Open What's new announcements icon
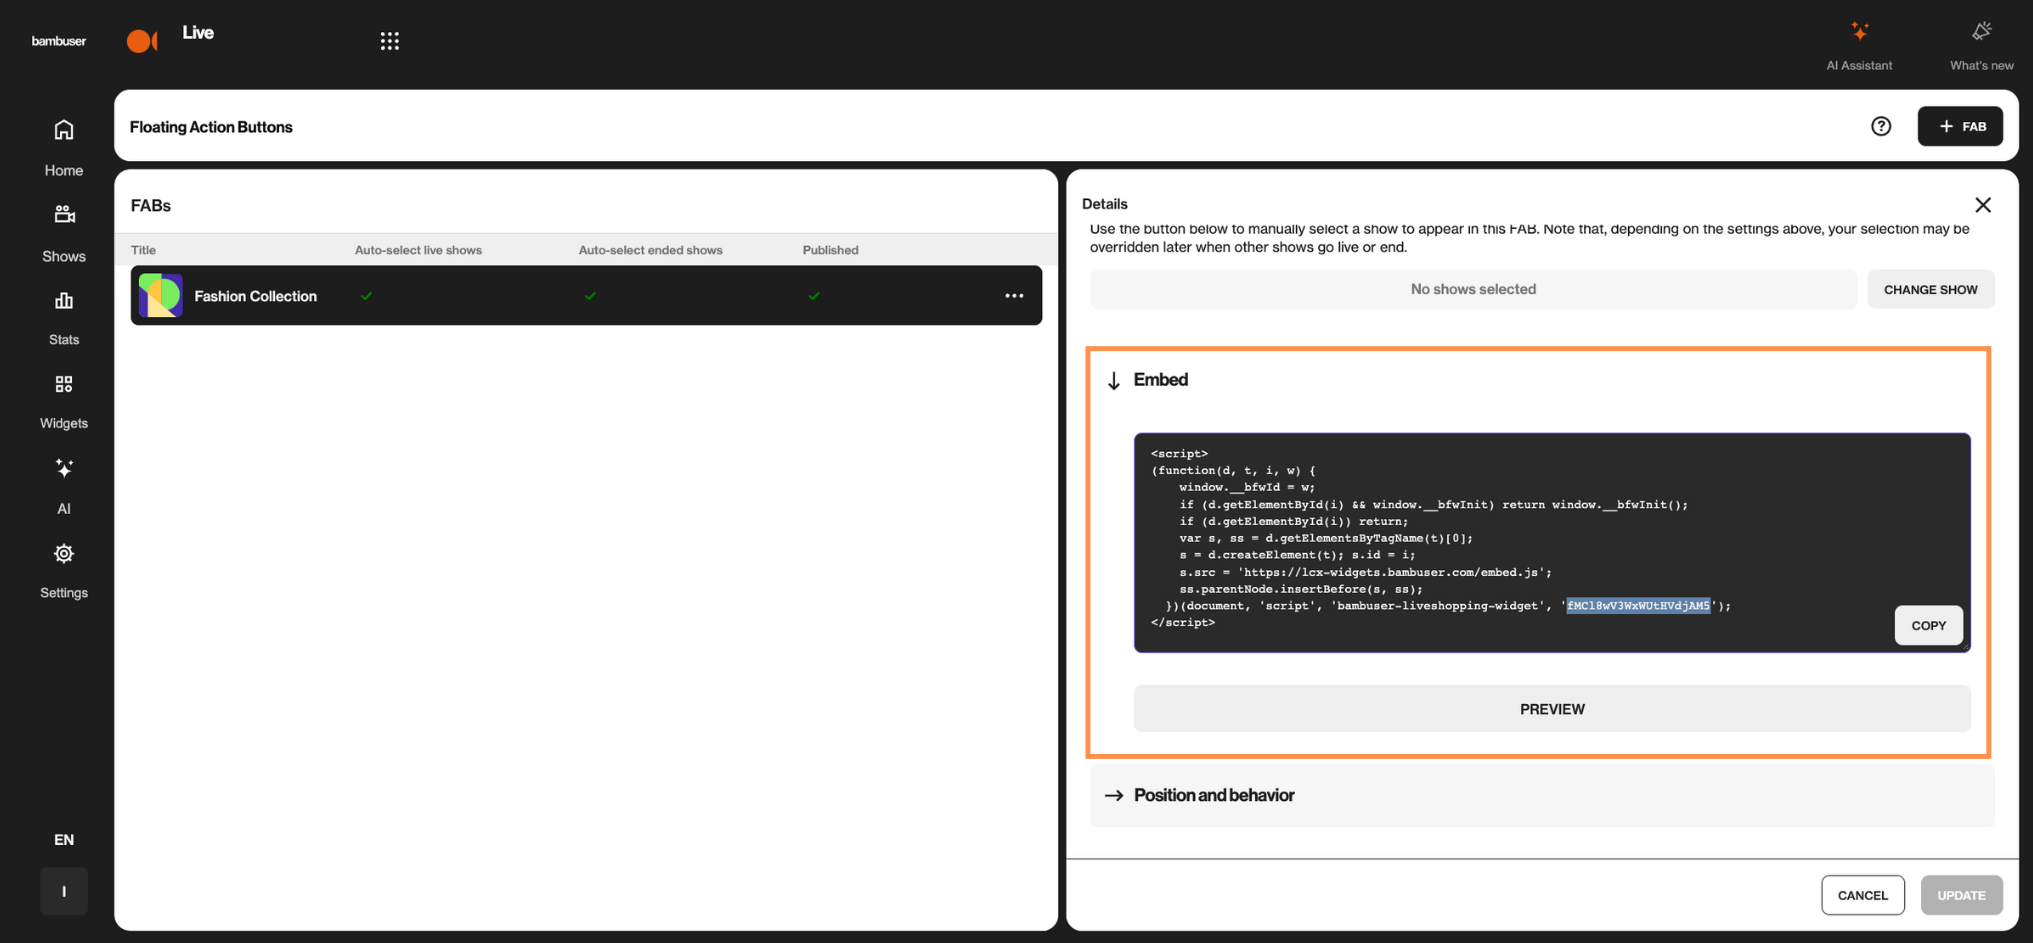This screenshot has height=943, width=2033. [x=1981, y=32]
